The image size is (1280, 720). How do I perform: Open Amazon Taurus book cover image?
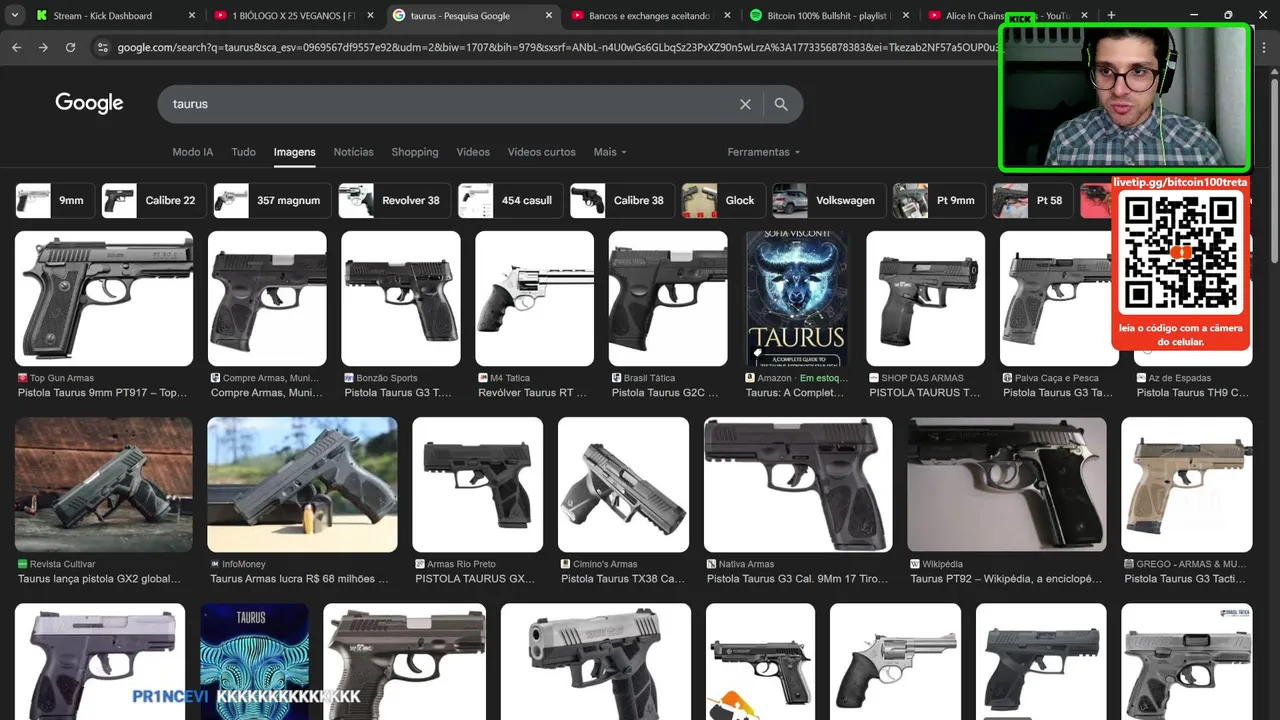click(797, 299)
